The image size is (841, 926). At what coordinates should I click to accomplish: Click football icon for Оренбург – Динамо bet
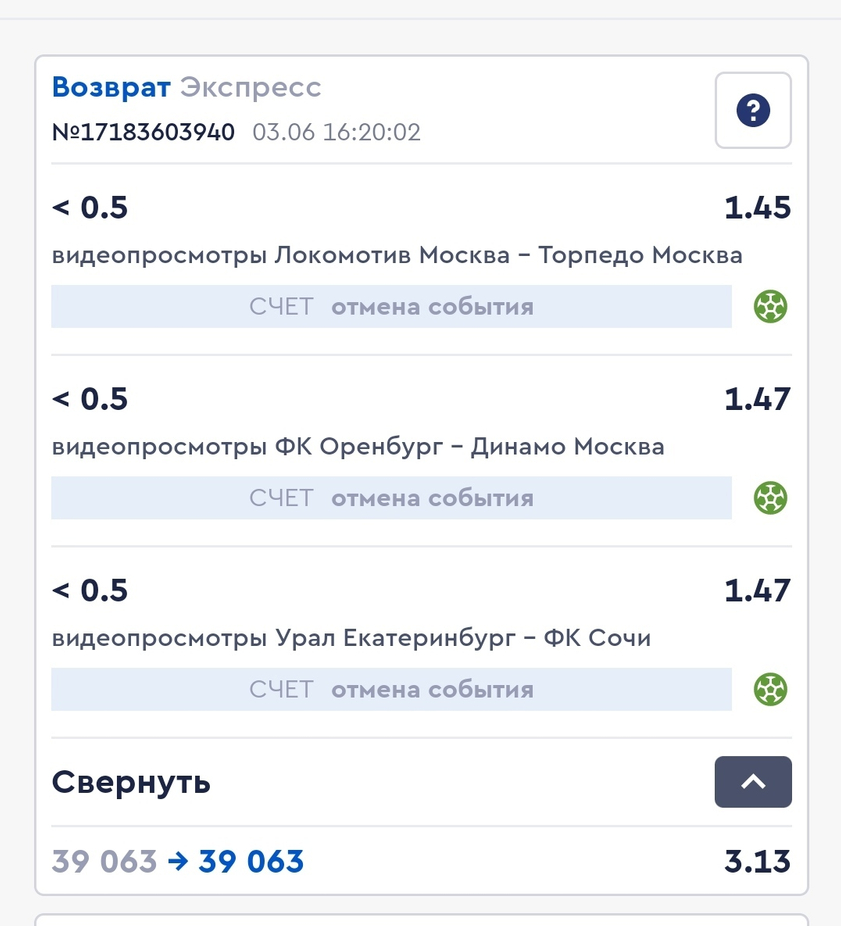coord(771,498)
